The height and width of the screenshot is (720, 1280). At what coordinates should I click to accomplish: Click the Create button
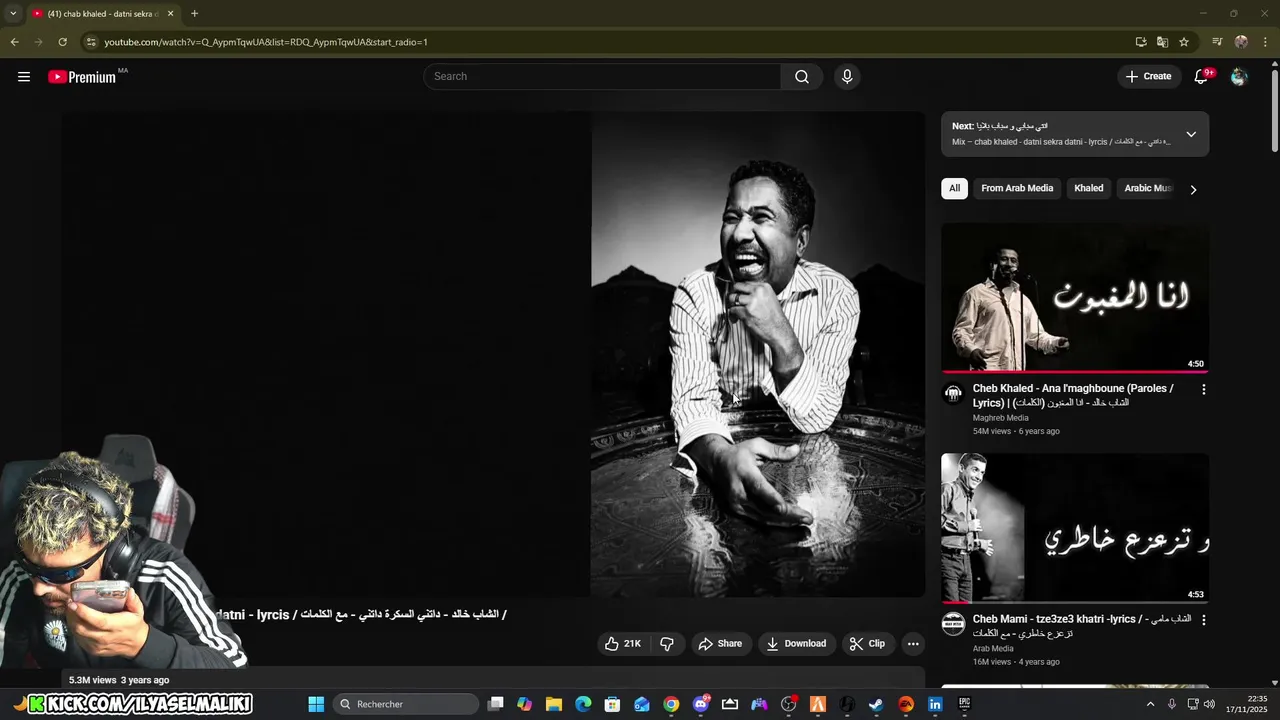(1148, 77)
